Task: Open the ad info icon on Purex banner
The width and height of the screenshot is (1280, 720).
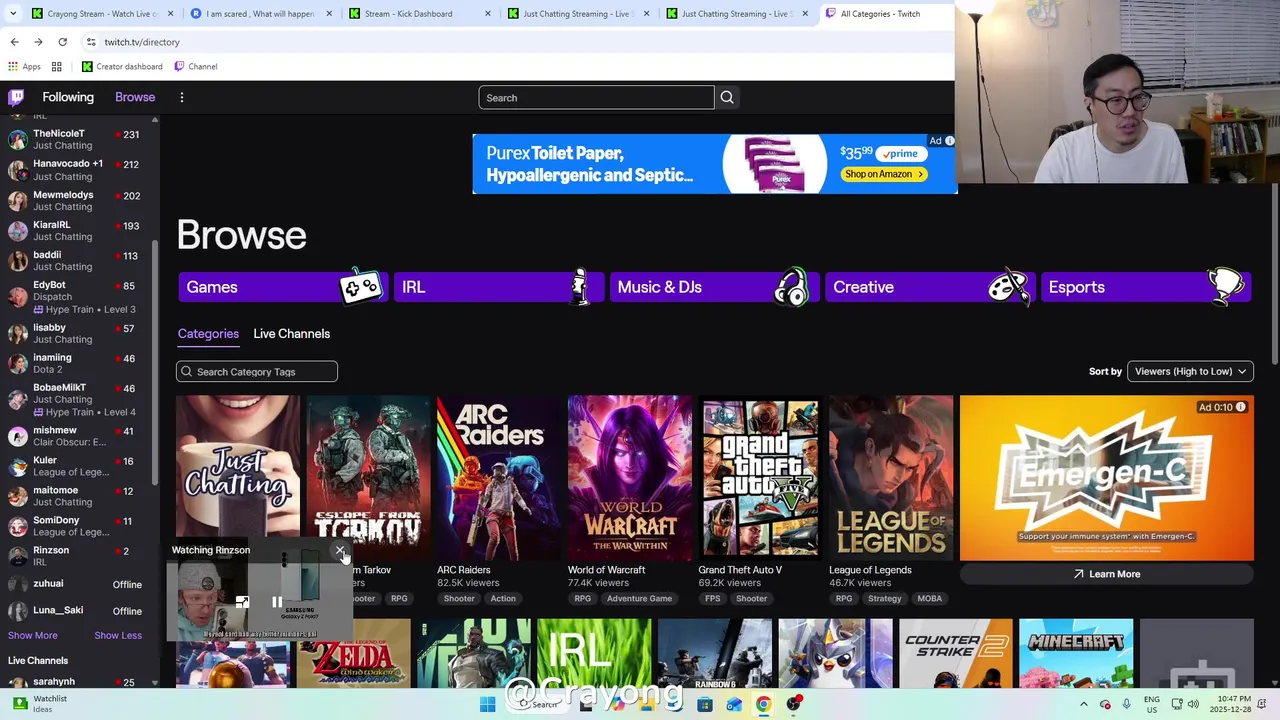Action: tap(949, 141)
